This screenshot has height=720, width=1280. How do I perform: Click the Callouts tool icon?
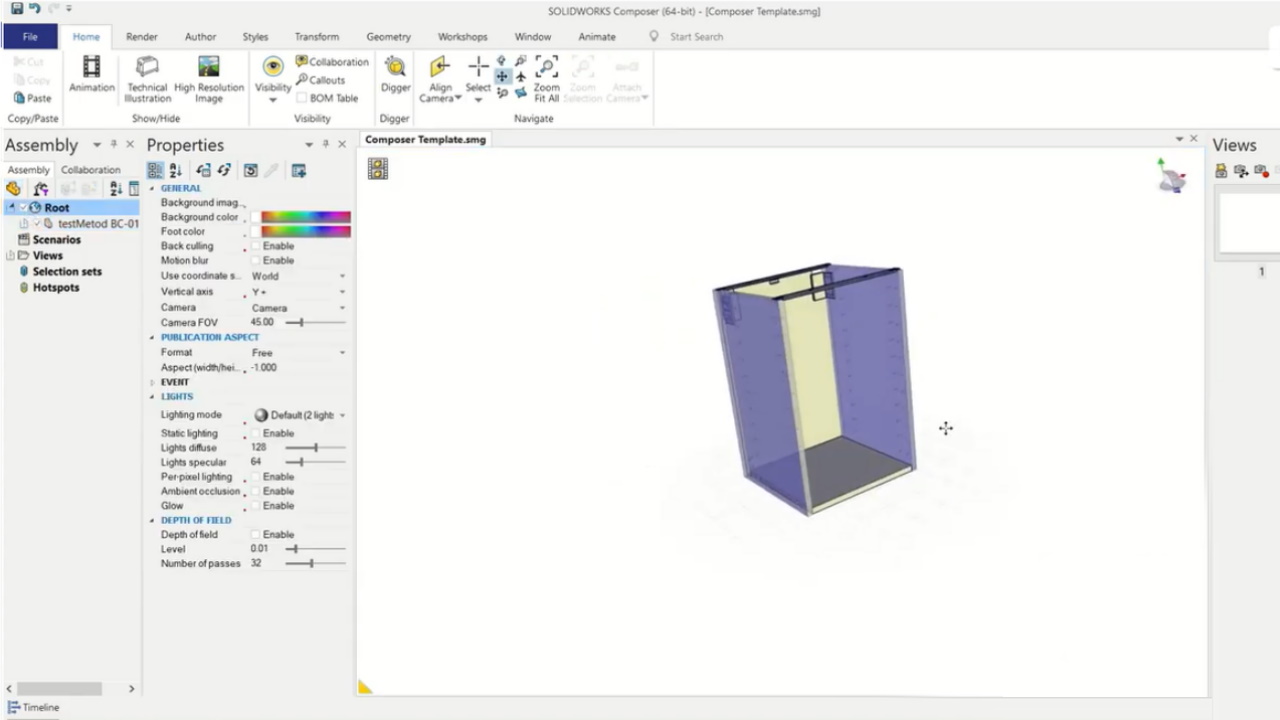click(302, 80)
